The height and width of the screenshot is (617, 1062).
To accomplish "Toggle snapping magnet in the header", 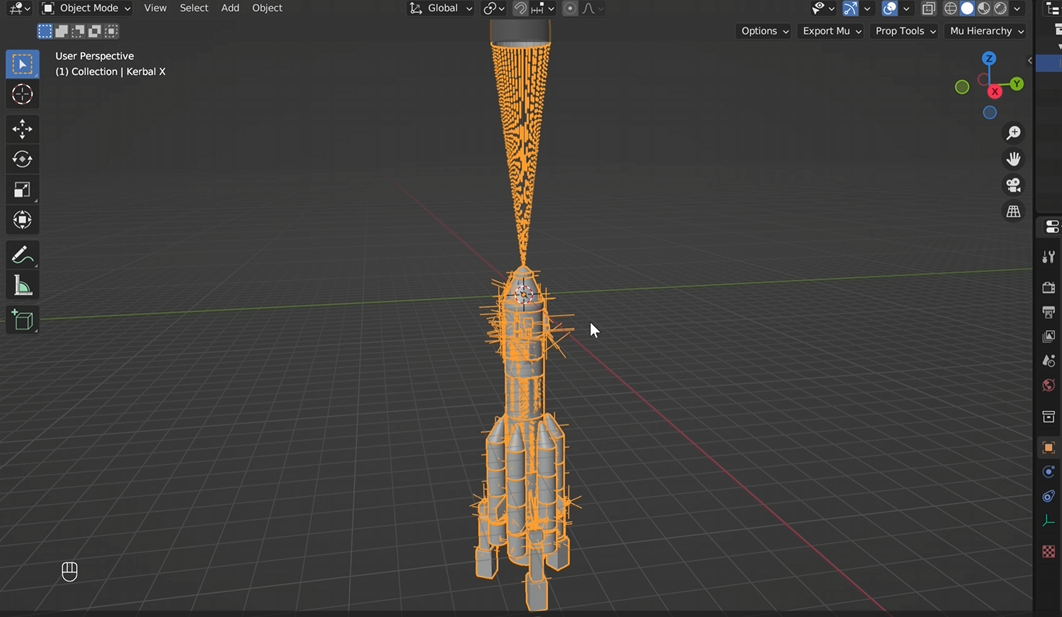I will (520, 8).
